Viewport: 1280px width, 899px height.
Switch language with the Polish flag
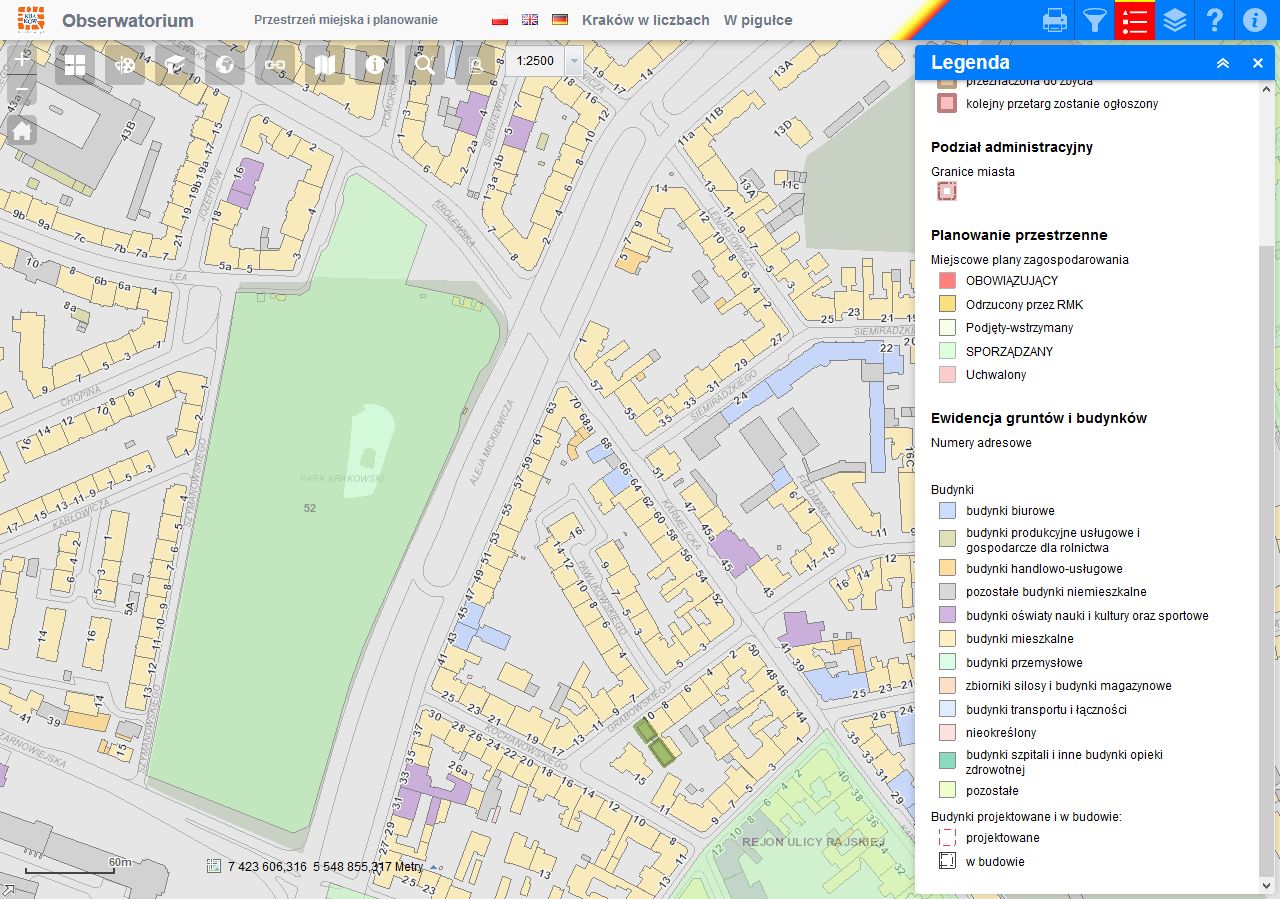point(501,20)
